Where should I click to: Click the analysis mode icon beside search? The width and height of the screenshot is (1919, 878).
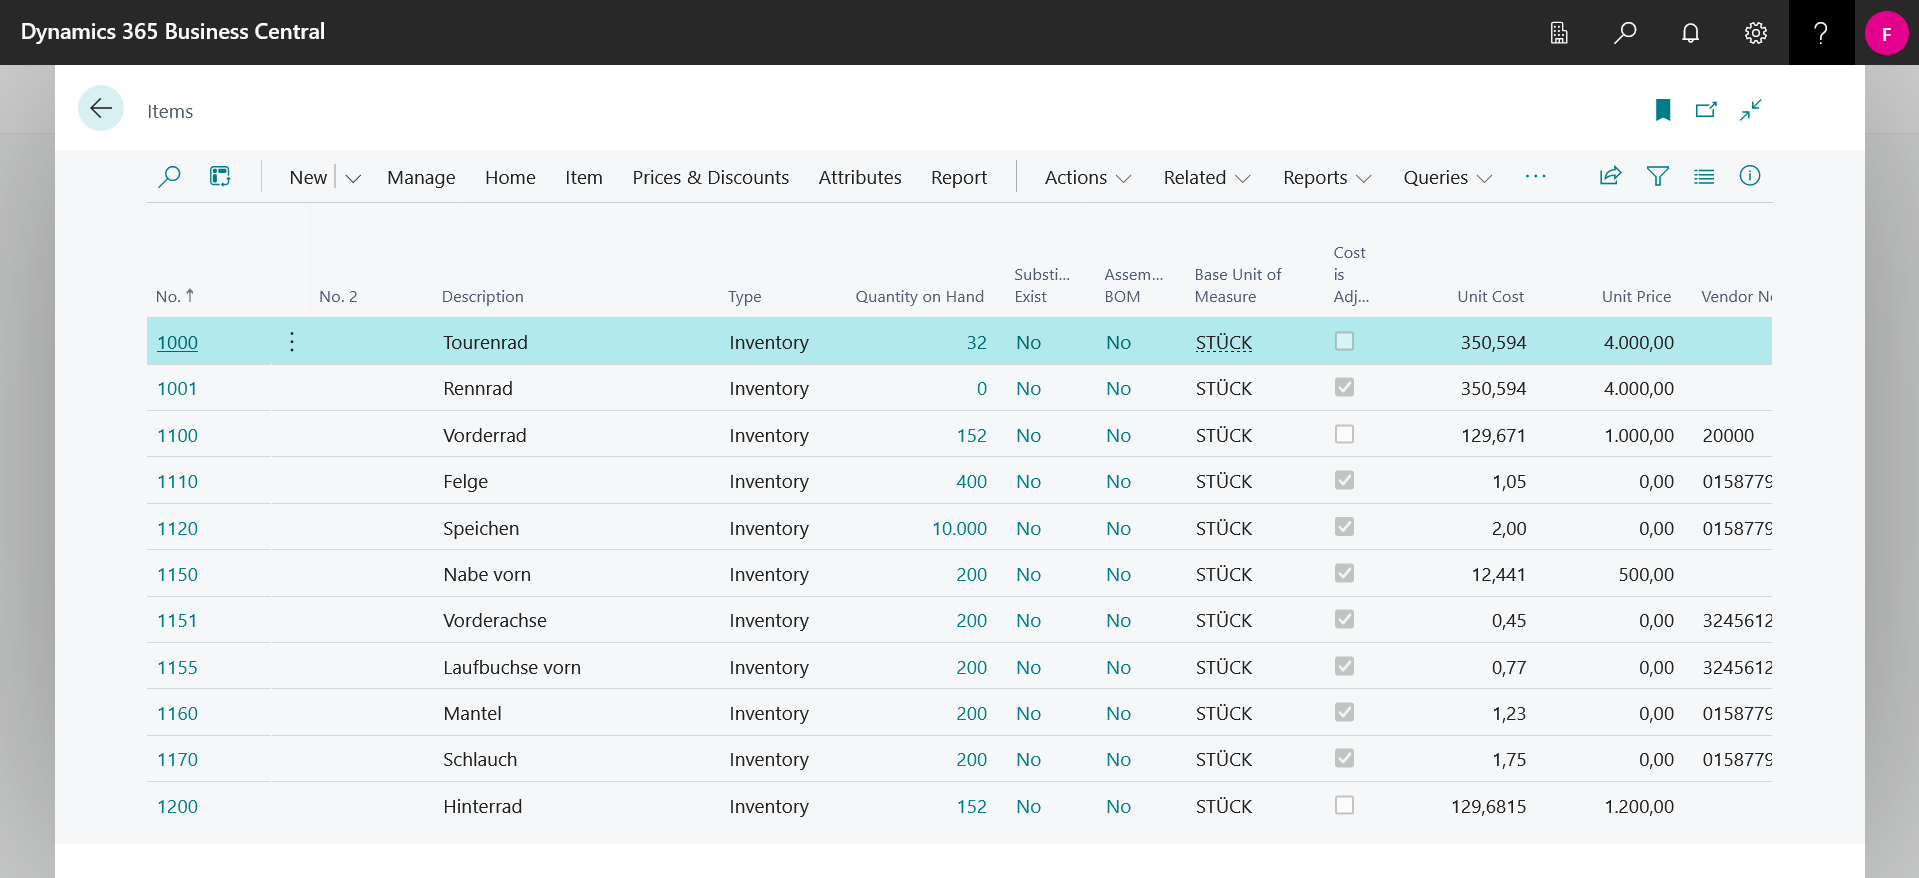tap(220, 177)
